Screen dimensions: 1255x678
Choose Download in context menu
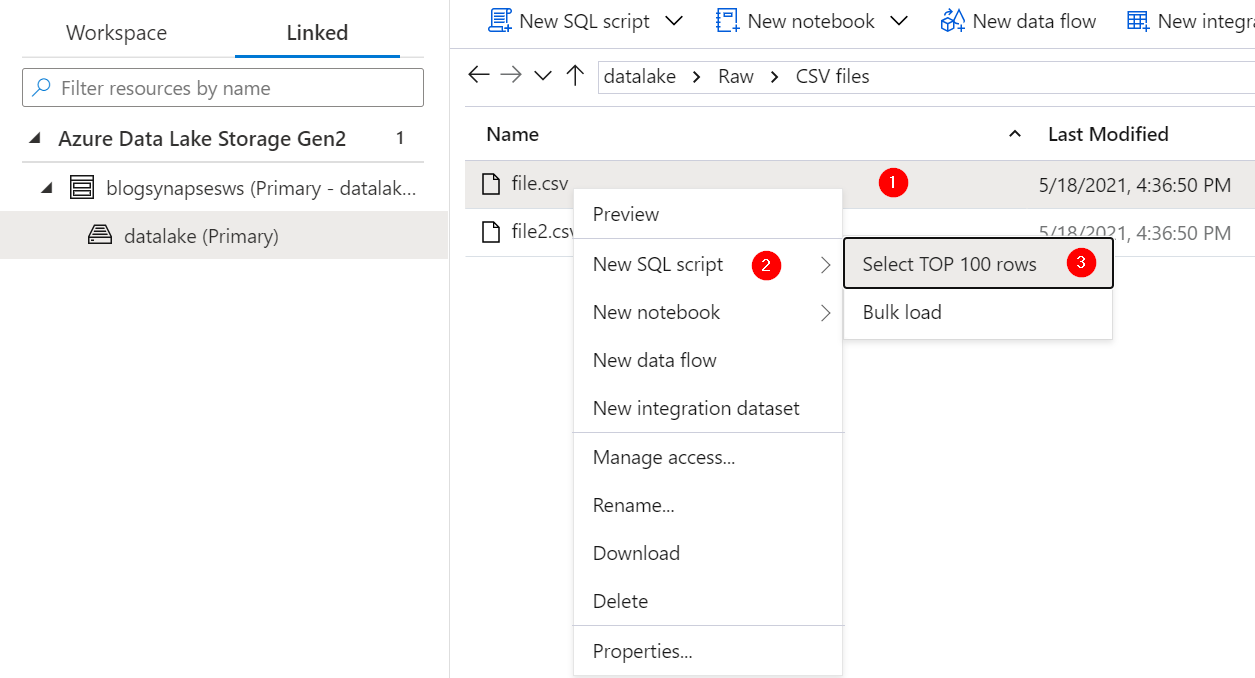(x=708, y=553)
